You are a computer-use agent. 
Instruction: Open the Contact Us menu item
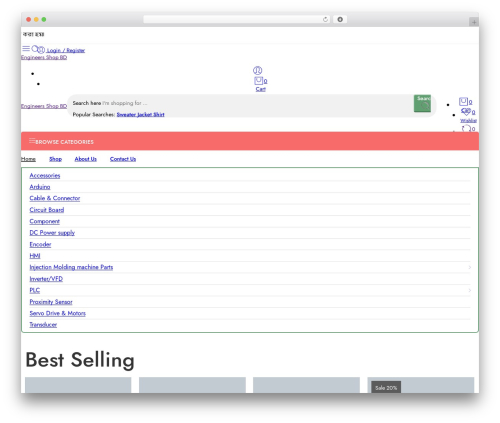coord(123,159)
